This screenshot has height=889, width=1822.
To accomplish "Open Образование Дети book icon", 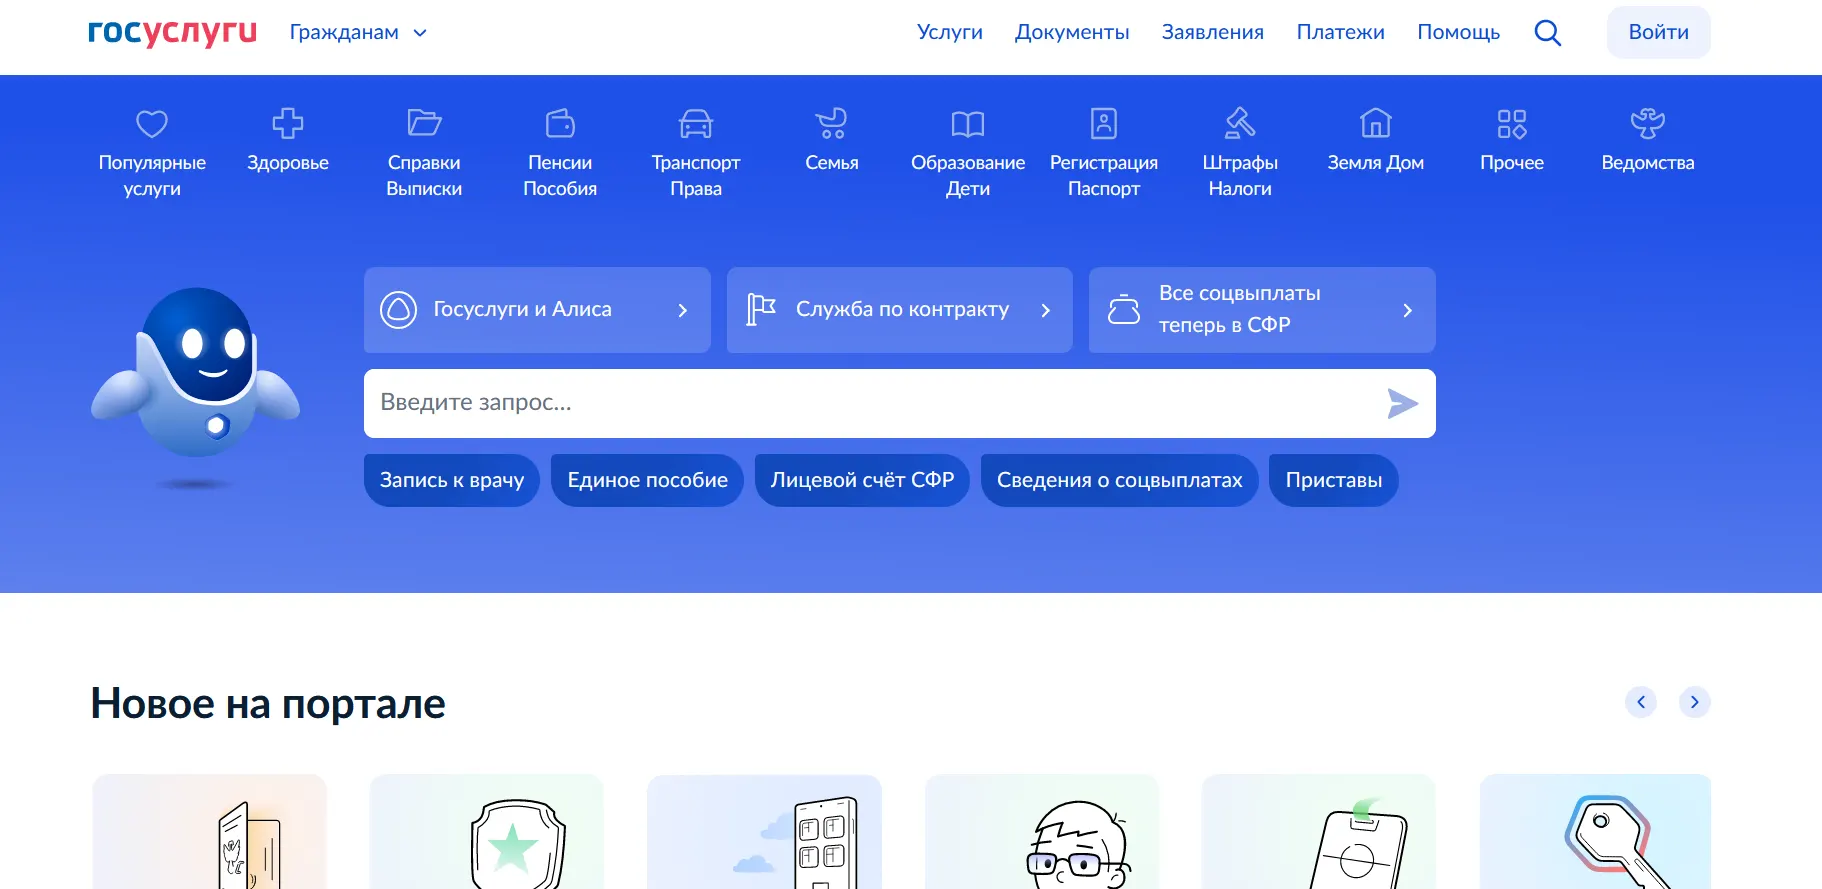I will [968, 124].
